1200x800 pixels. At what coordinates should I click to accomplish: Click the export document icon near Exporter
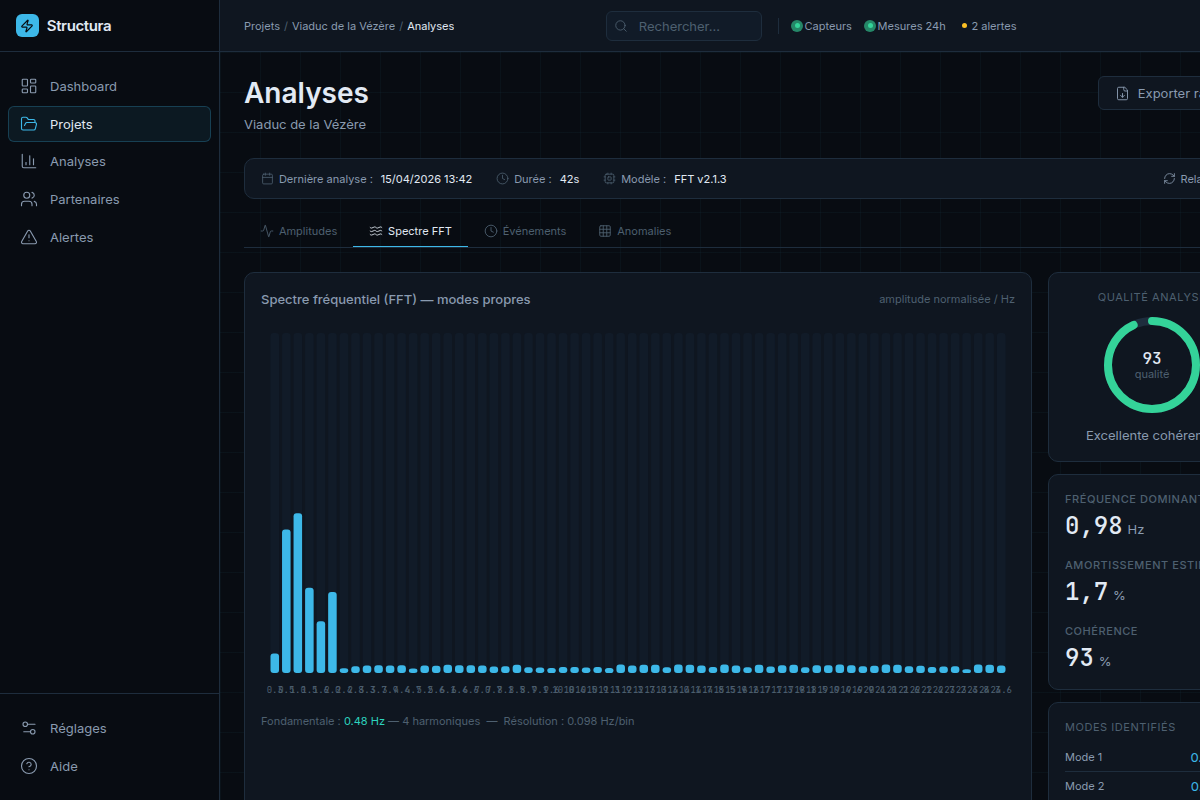point(1123,93)
